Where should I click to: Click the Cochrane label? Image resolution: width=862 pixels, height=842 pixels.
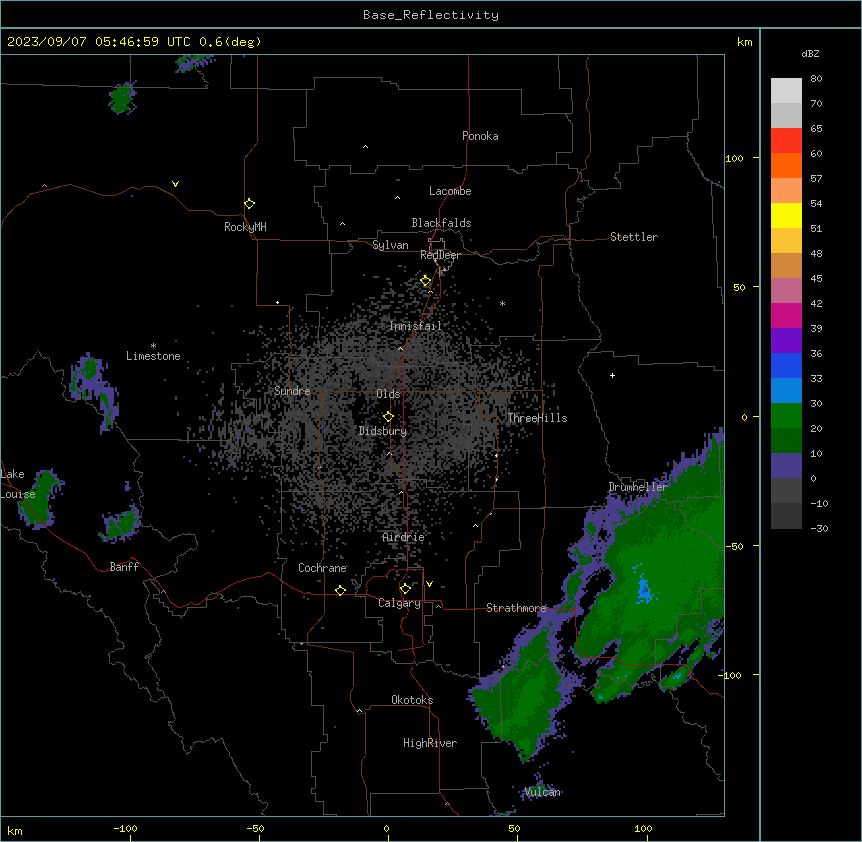(323, 568)
